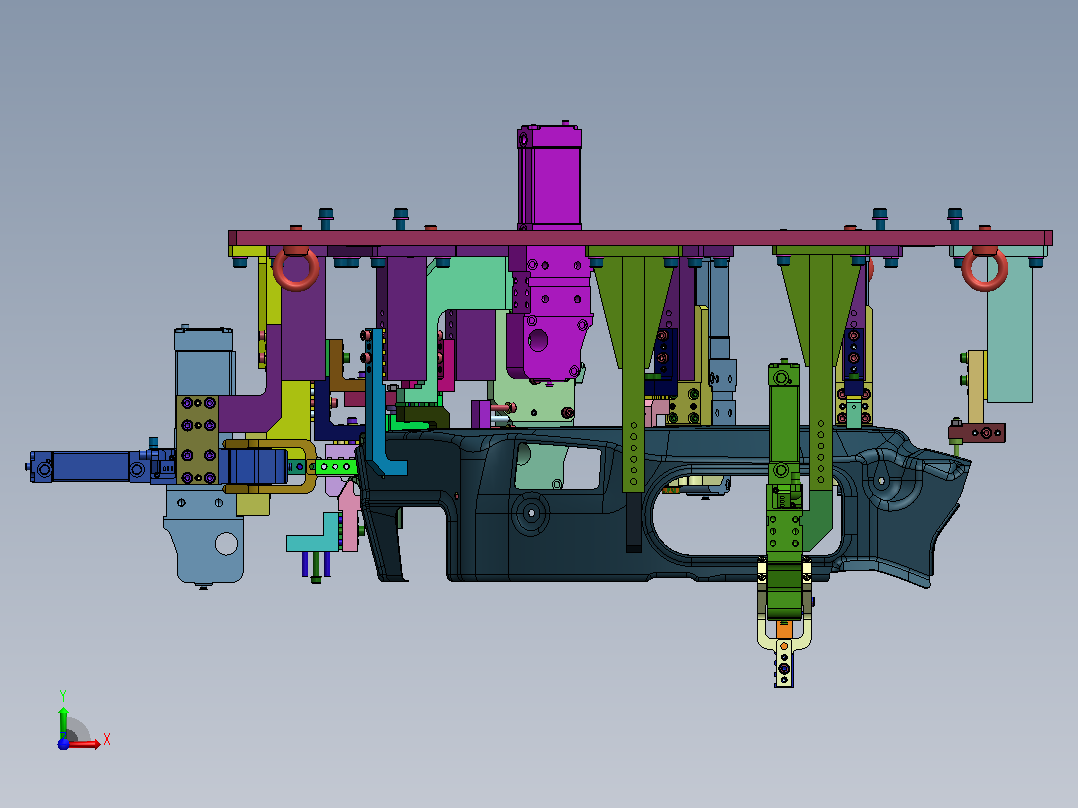Select the long maroon top mounting plate
Viewport: 1078px width, 808px height.
coord(640,238)
